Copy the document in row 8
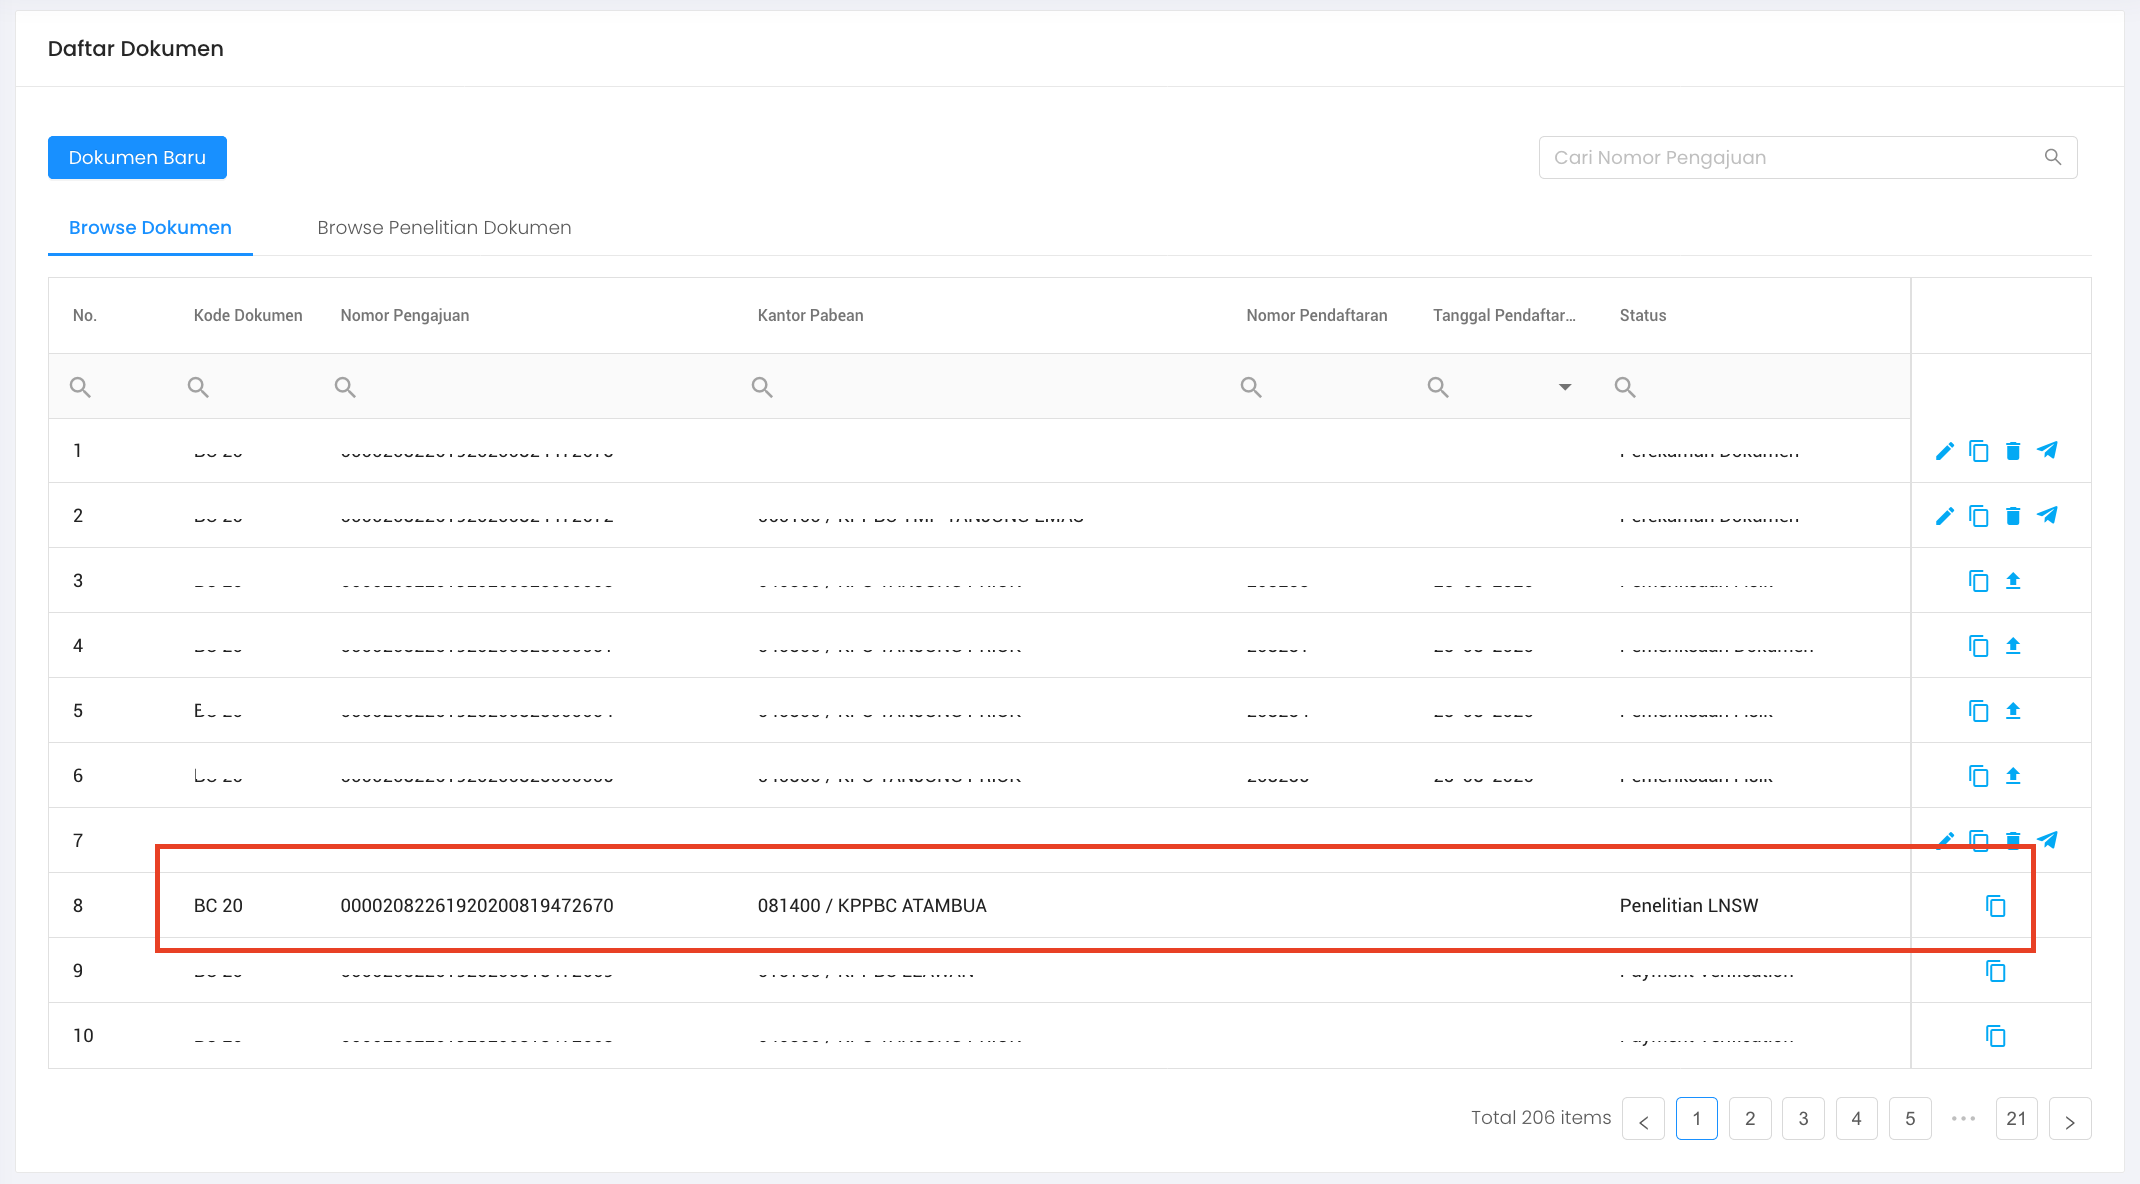Image resolution: width=2140 pixels, height=1184 pixels. [x=1995, y=906]
